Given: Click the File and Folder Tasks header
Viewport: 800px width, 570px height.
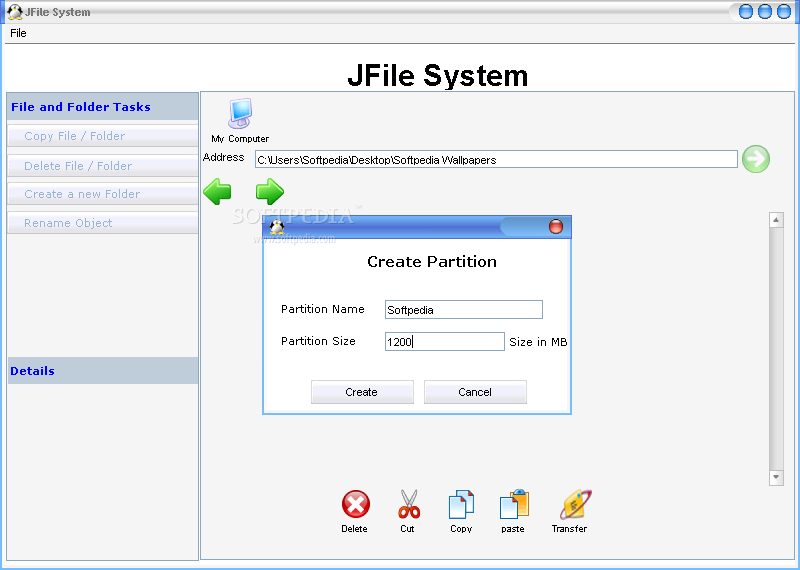Looking at the screenshot, I should pyautogui.click(x=103, y=107).
